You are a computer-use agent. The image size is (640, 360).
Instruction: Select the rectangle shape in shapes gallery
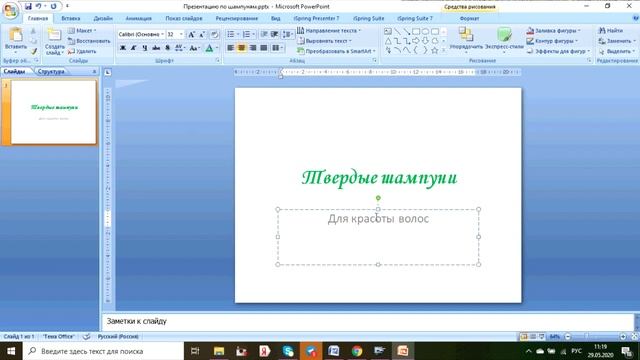pos(416,31)
